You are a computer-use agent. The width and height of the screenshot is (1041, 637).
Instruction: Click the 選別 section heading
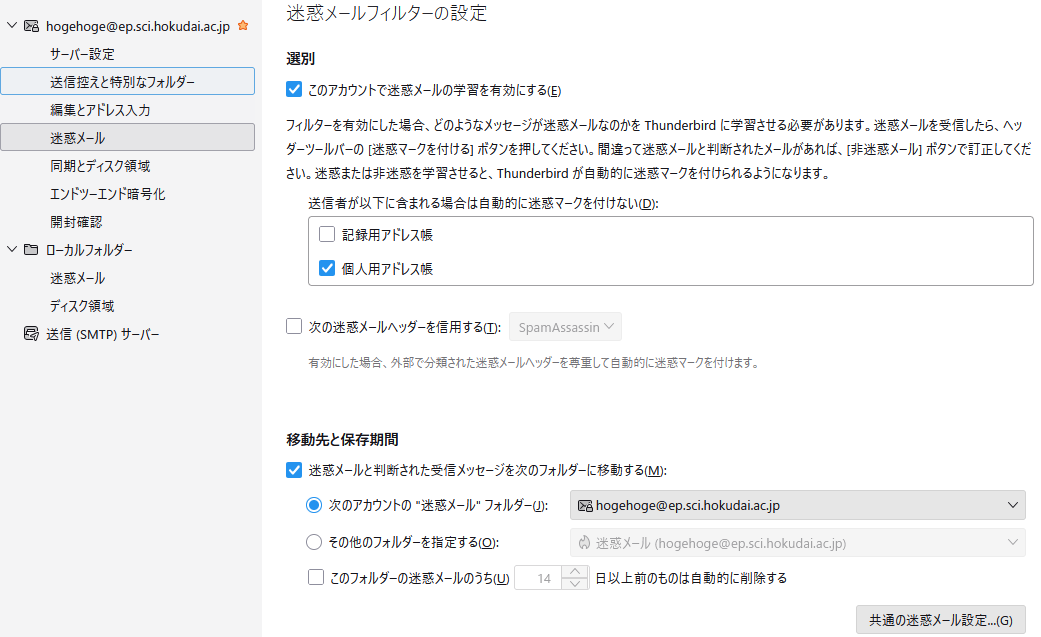pos(301,58)
